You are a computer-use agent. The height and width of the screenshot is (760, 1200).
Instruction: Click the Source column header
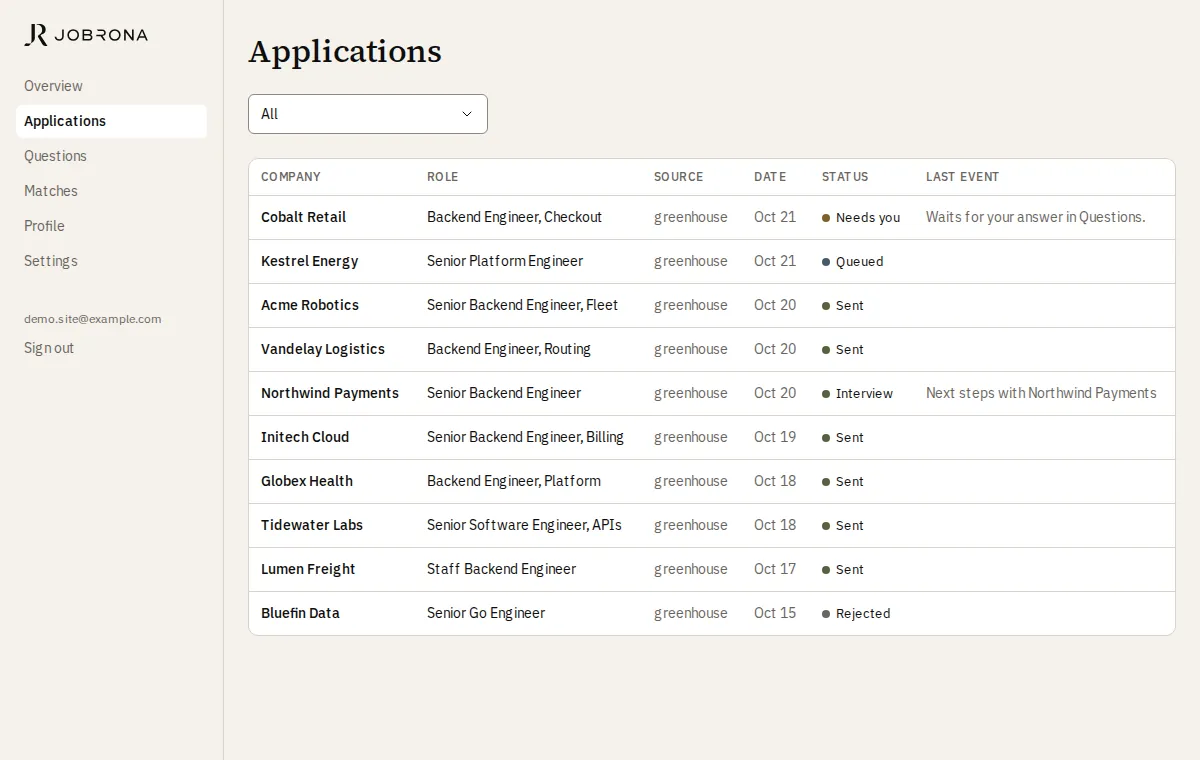(x=679, y=177)
